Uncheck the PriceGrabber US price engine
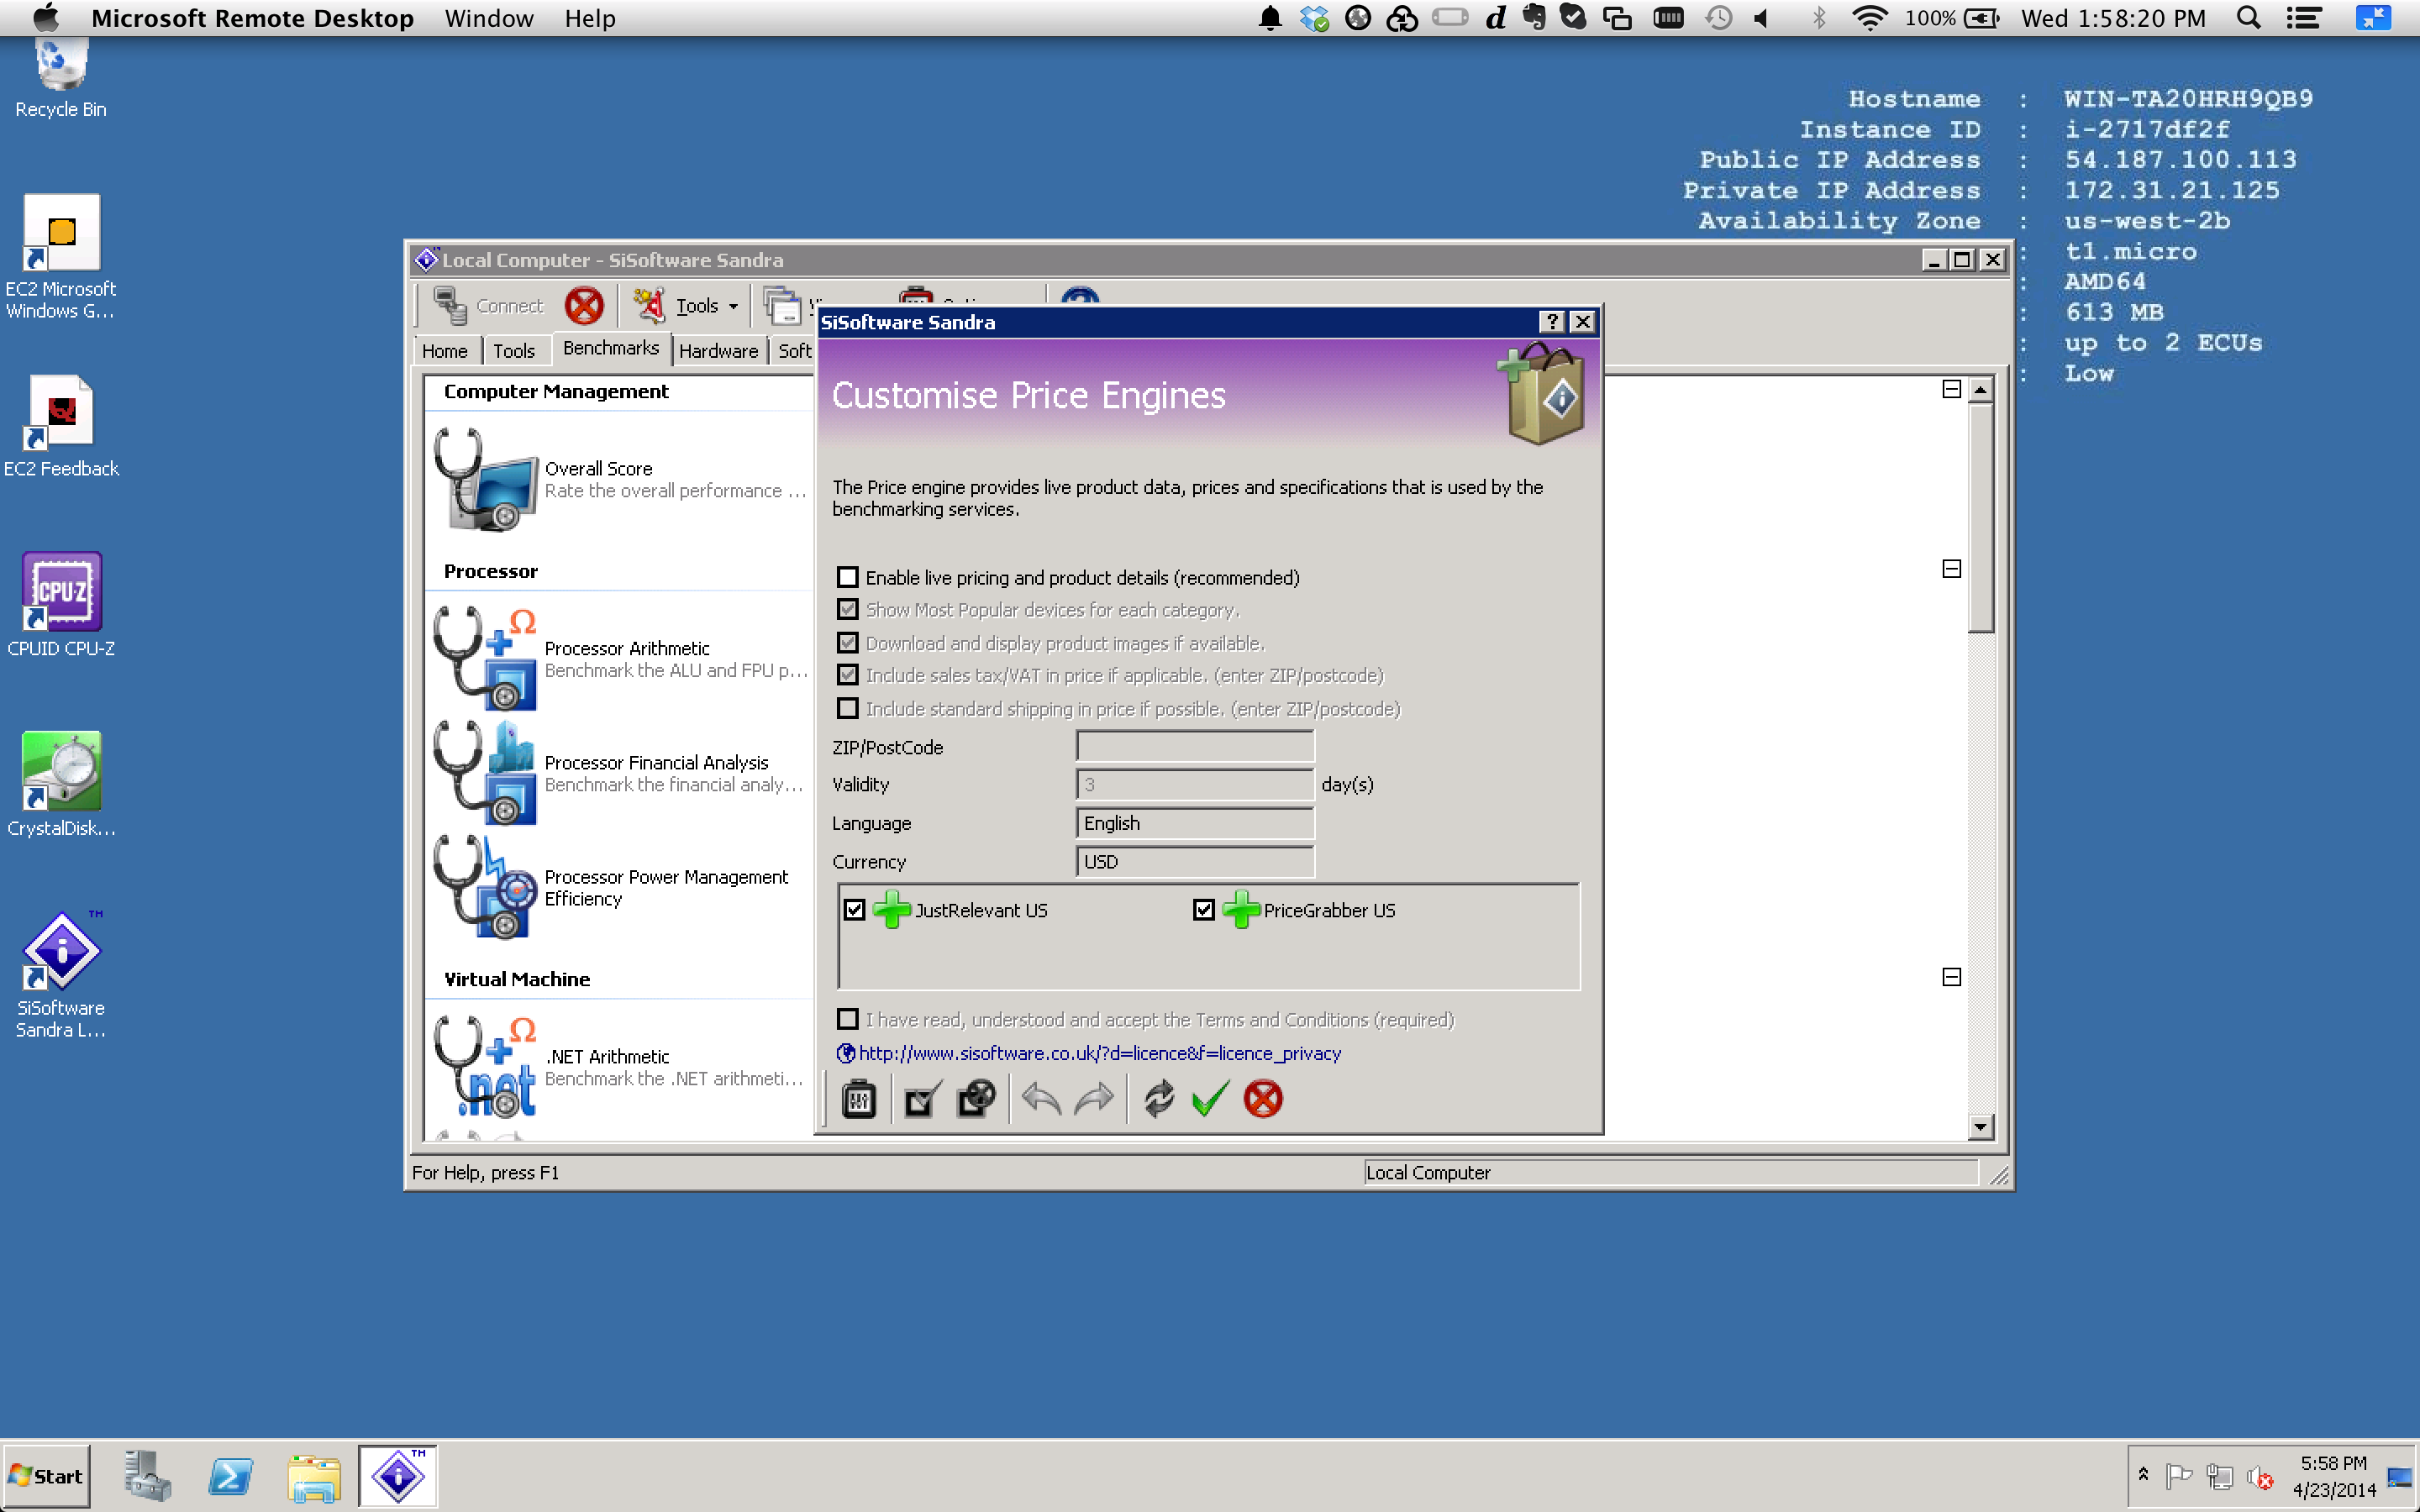2420x1512 pixels. tap(1204, 910)
